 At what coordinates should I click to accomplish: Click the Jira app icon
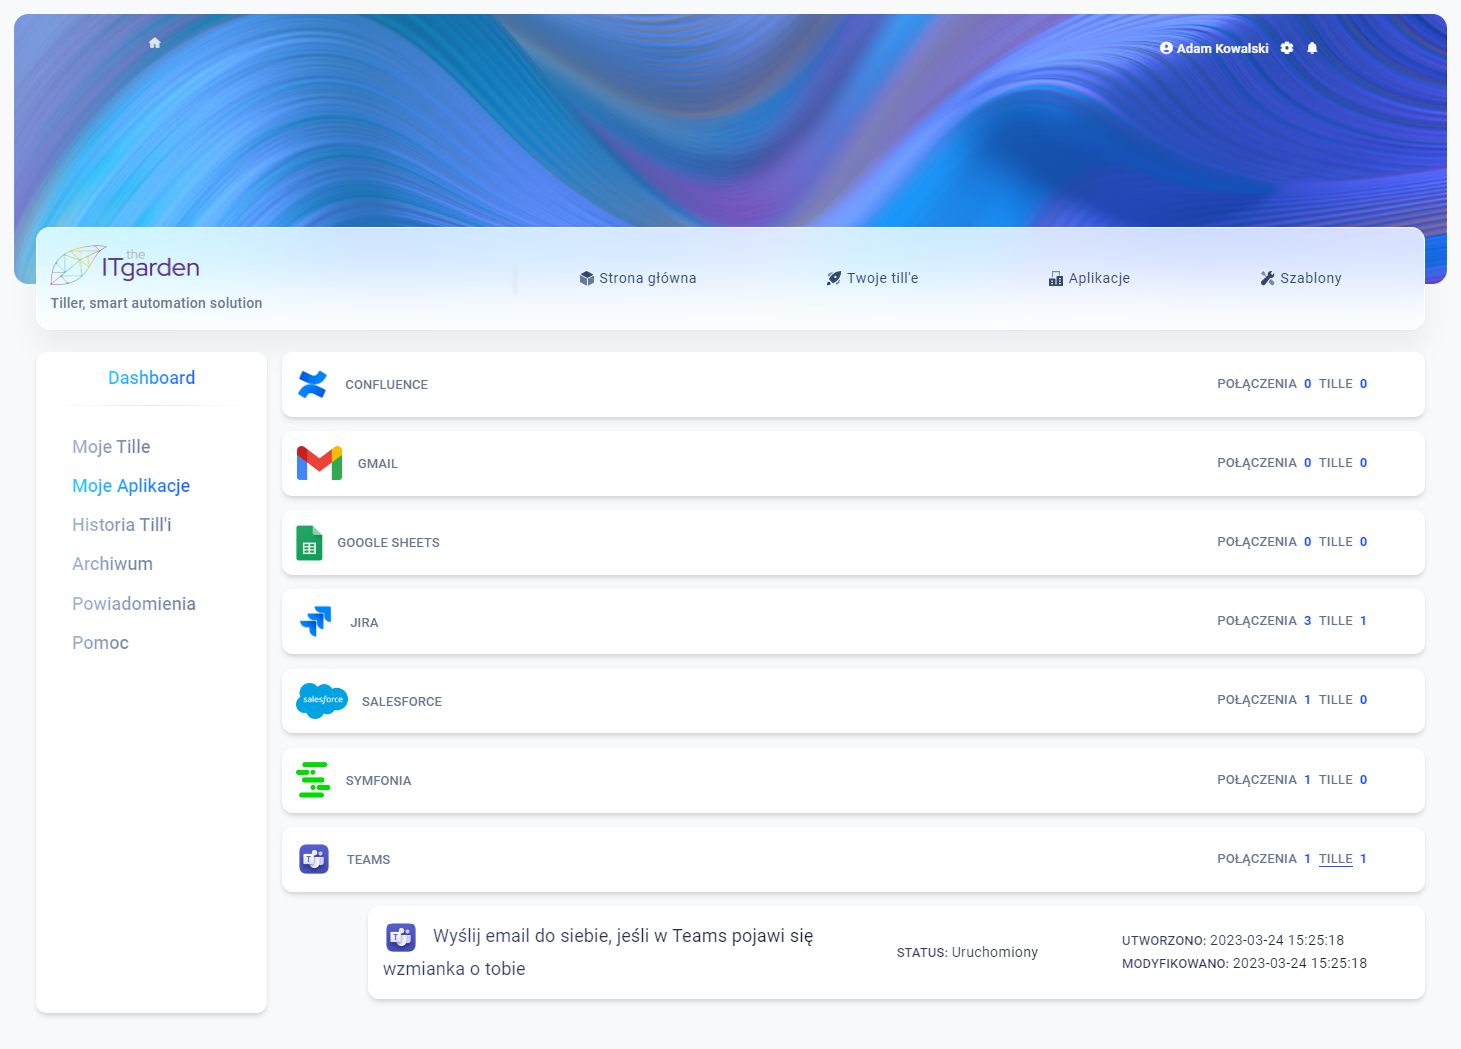coord(316,622)
